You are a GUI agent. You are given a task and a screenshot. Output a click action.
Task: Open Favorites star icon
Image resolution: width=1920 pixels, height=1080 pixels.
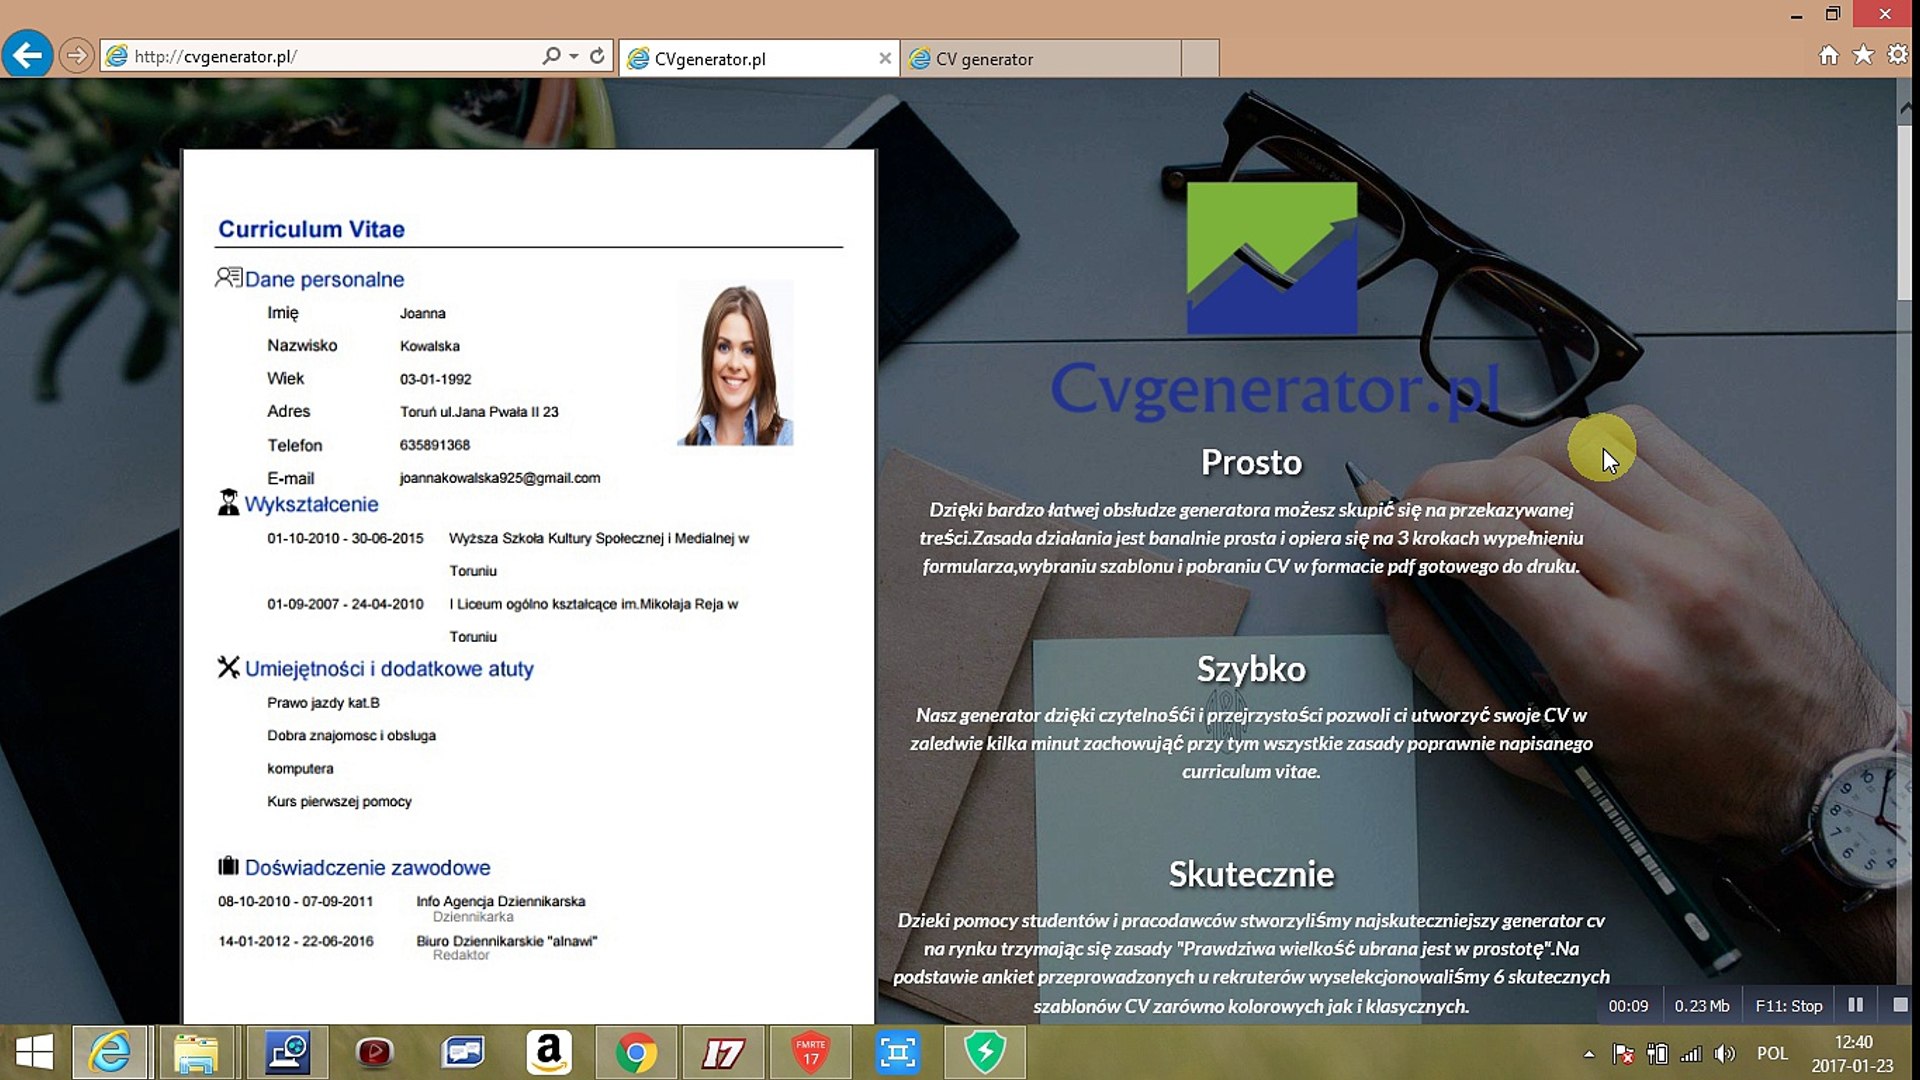coord(1863,55)
